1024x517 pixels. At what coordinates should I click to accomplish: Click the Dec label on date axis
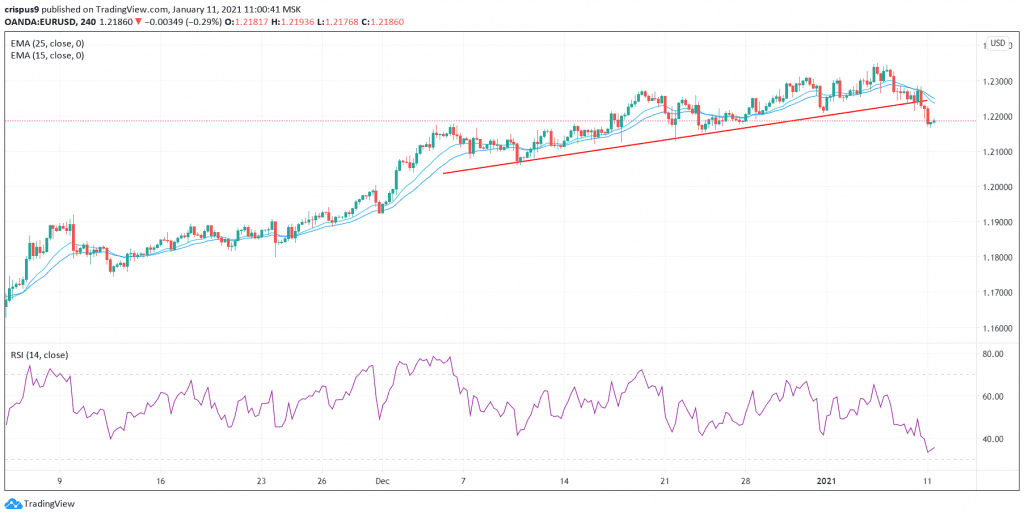(x=383, y=482)
